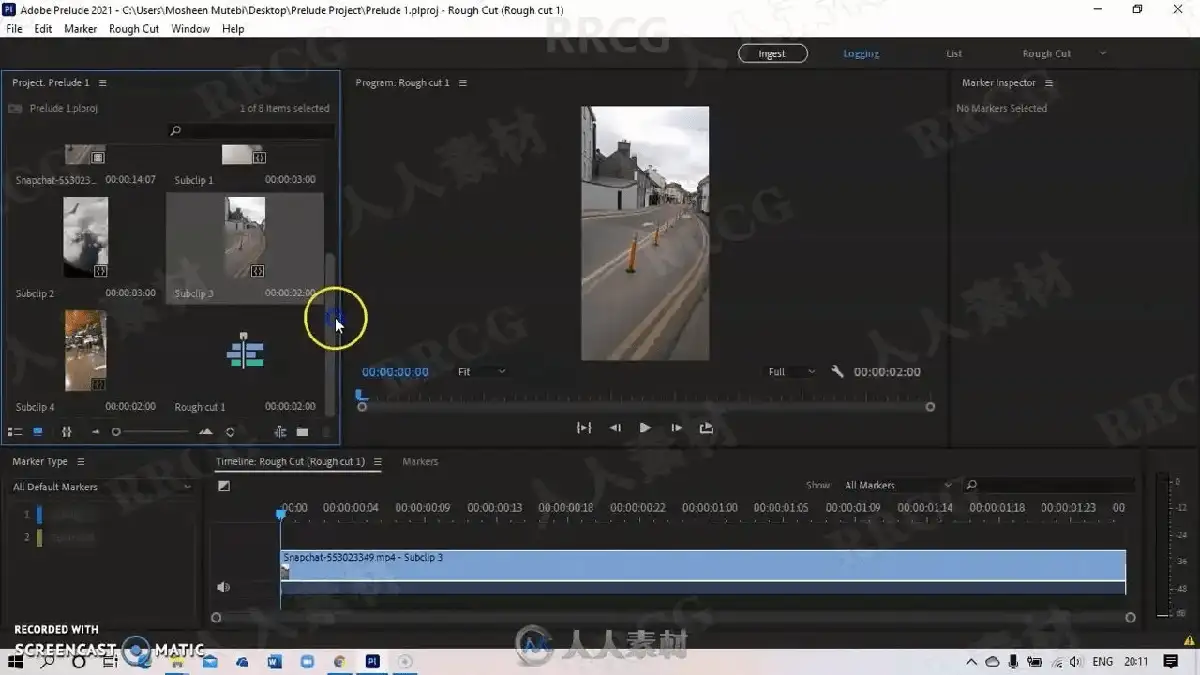Click the Snapchat-553023 clip label

pyautogui.click(x=56, y=180)
